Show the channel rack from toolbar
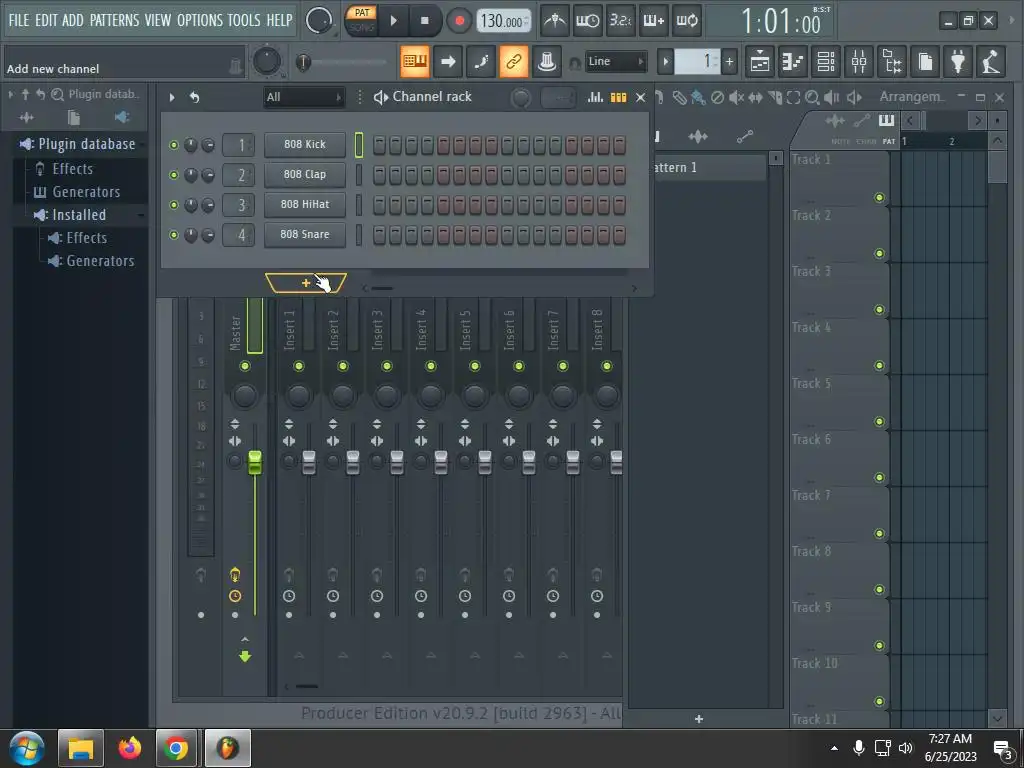 [x=826, y=62]
